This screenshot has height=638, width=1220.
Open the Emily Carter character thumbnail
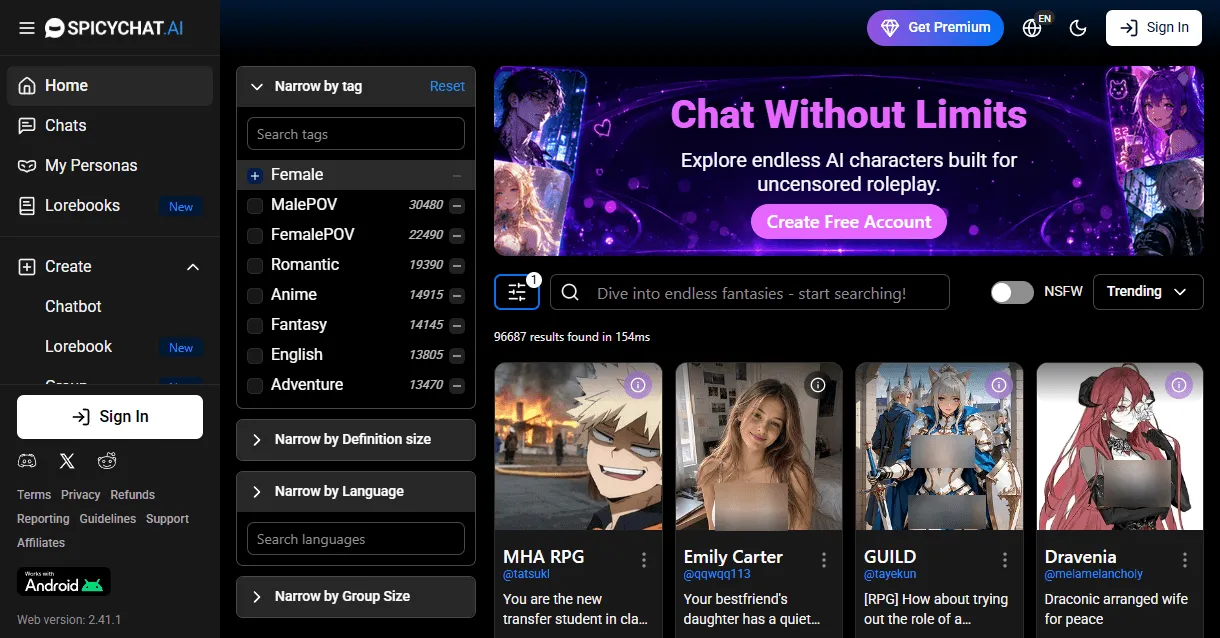tap(759, 446)
